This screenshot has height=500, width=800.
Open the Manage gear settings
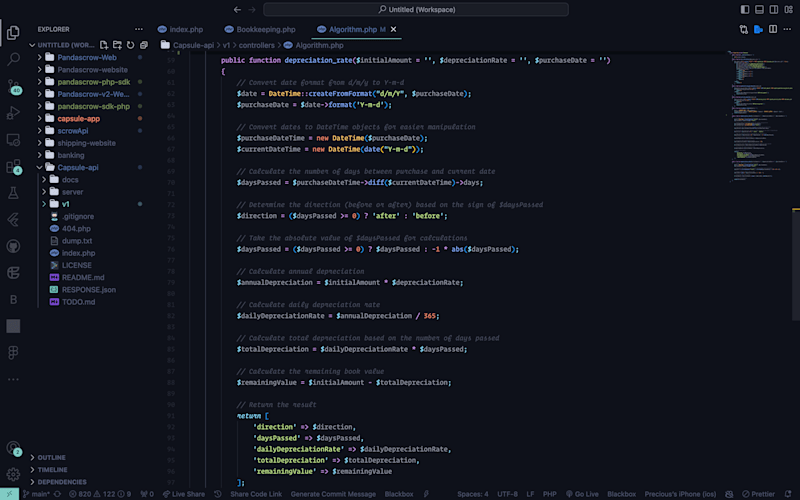pyautogui.click(x=13, y=474)
